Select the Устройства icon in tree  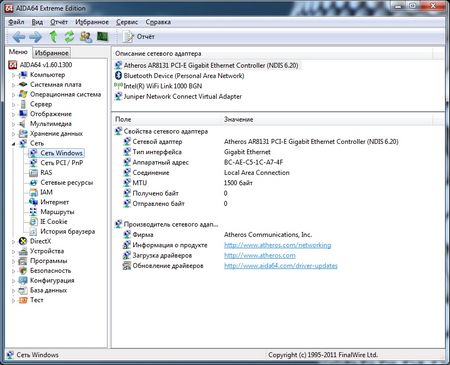pos(23,251)
